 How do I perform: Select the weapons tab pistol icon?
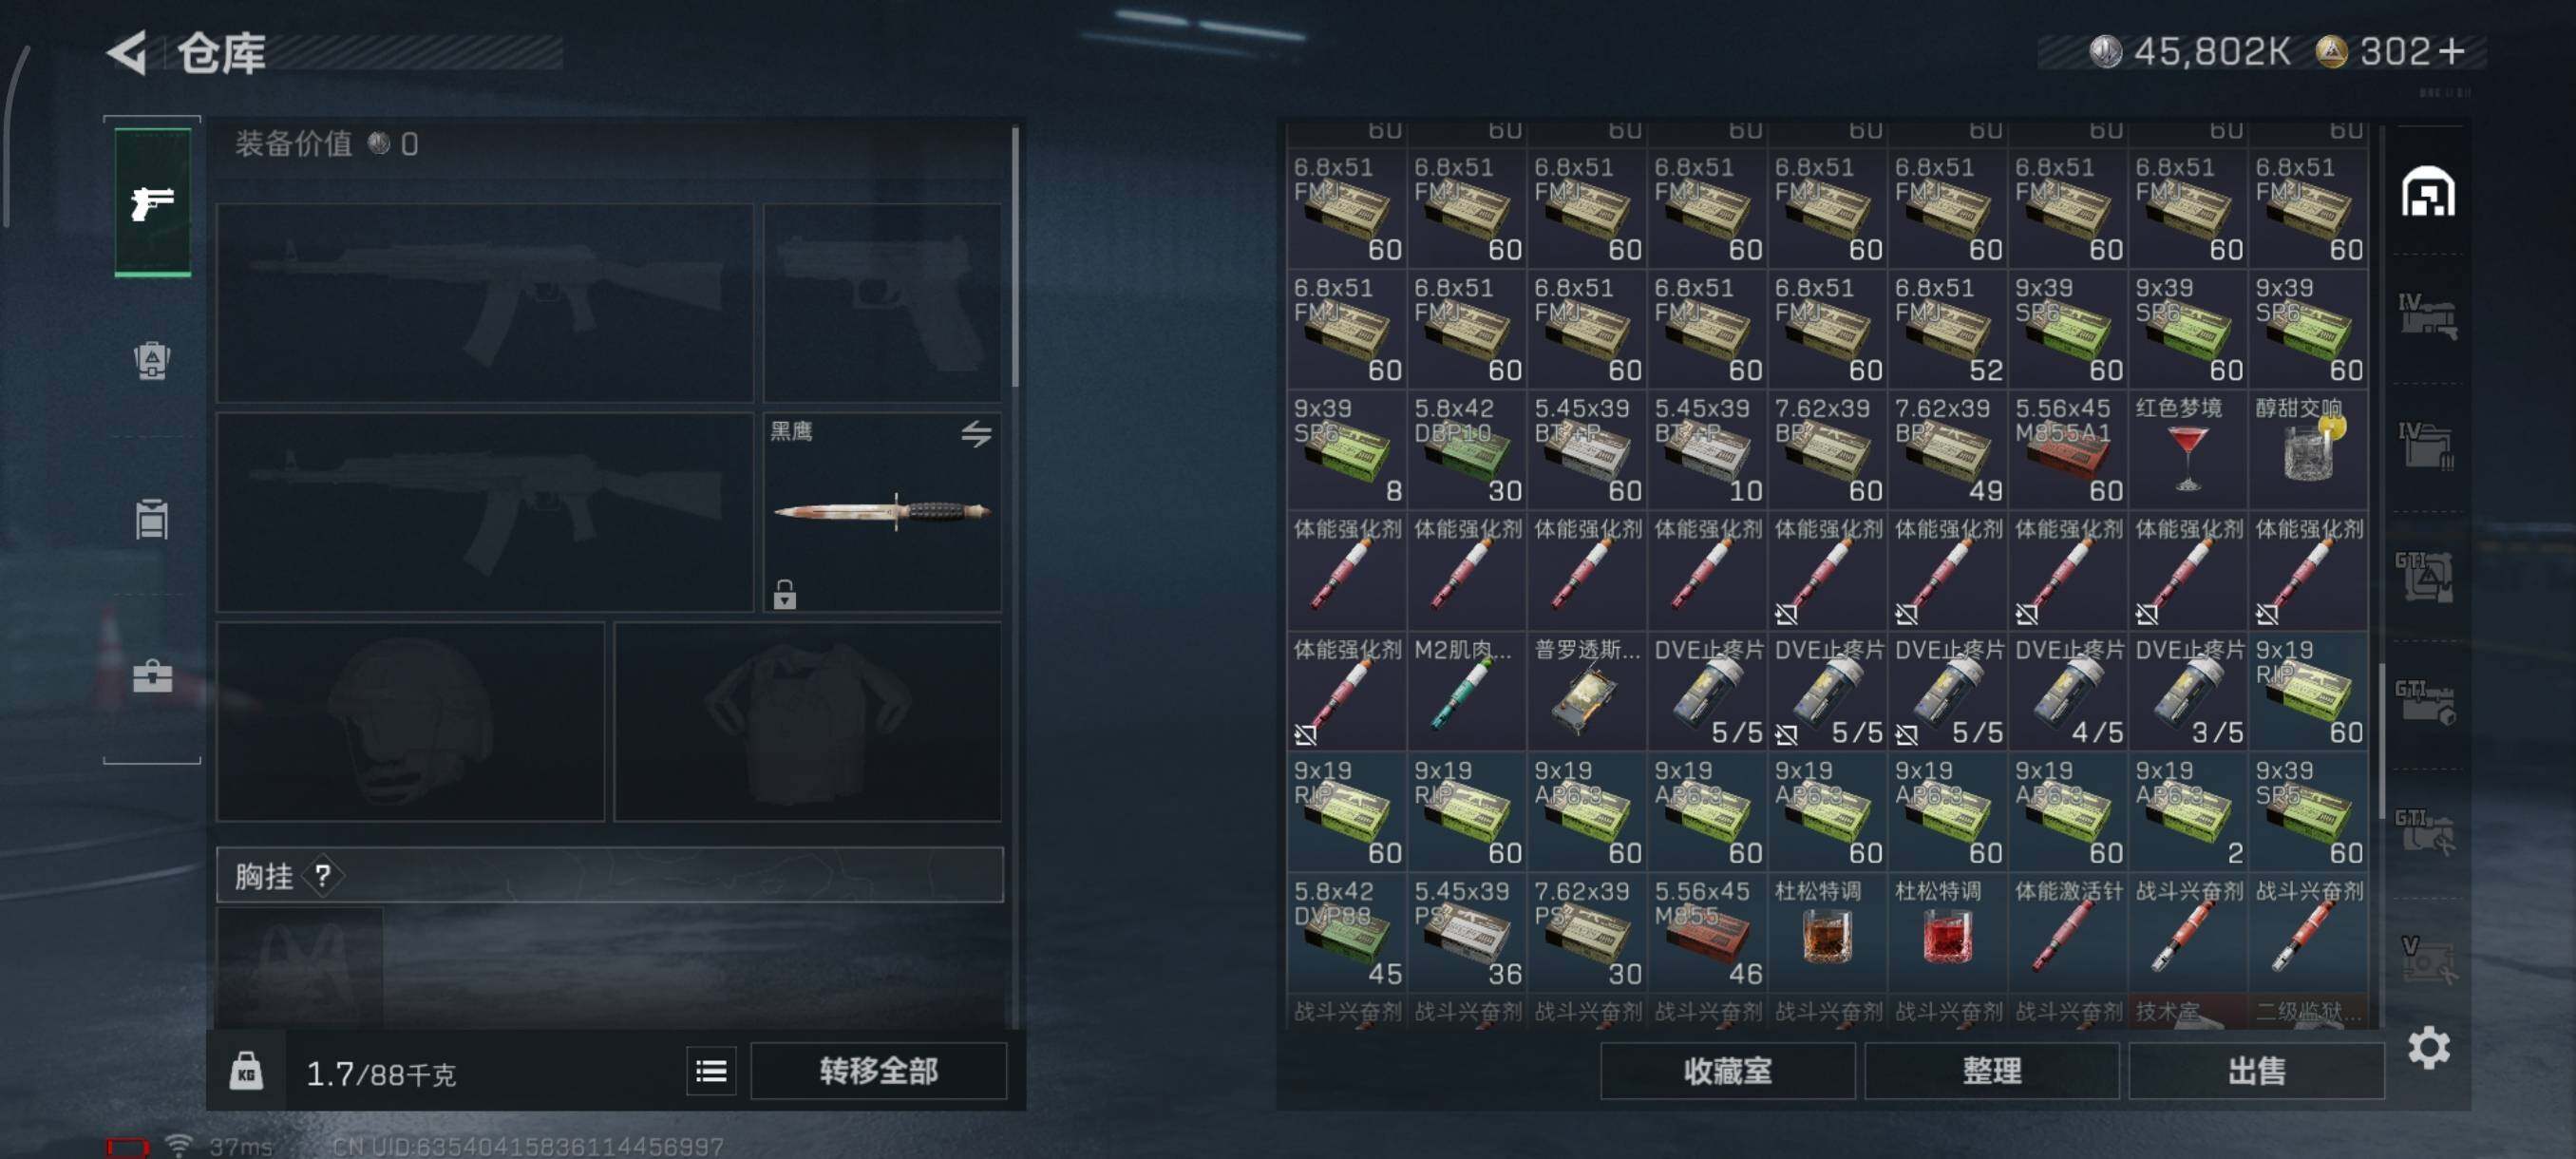coord(152,201)
